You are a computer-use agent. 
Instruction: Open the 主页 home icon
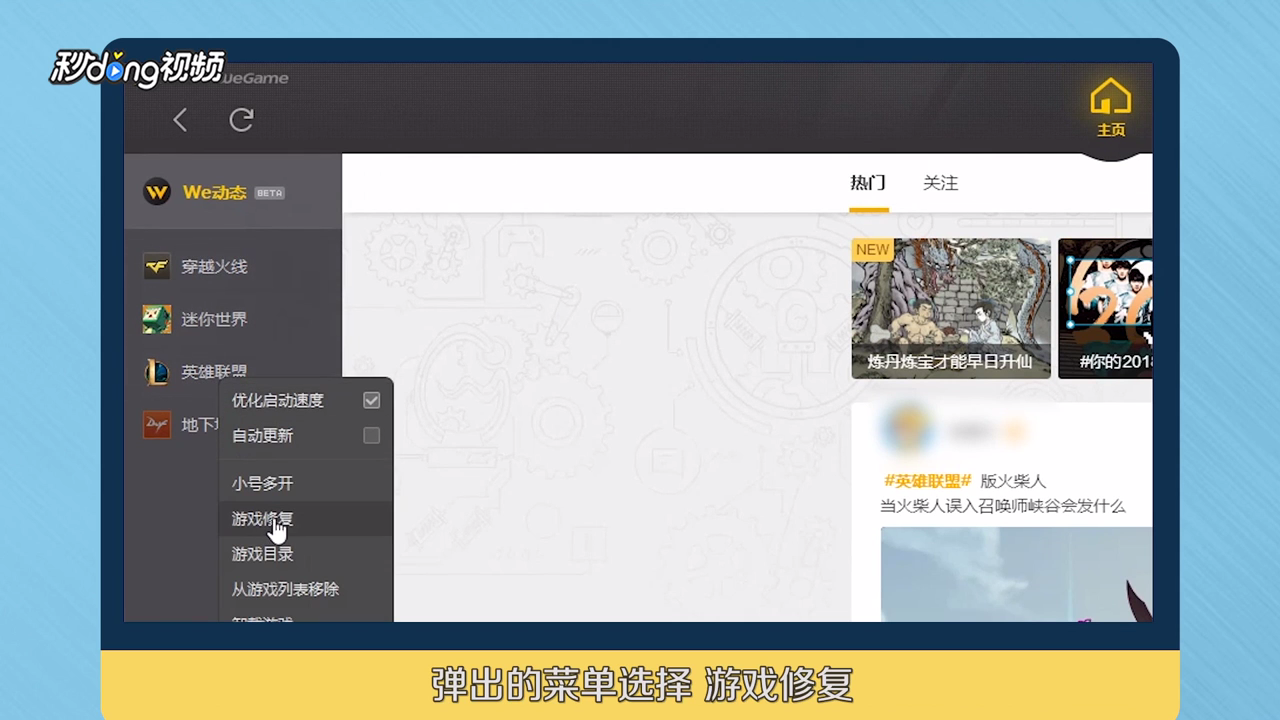[1111, 109]
